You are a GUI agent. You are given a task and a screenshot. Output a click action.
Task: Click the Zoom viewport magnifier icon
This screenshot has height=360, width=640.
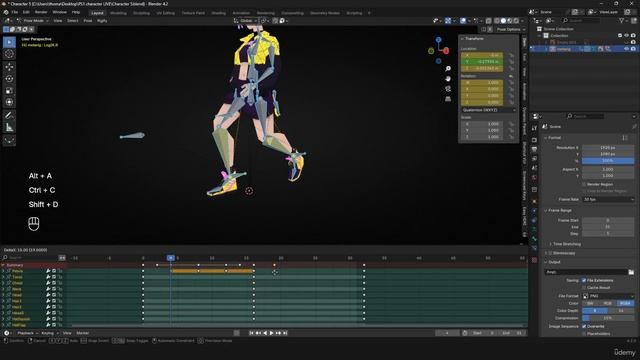click(x=448, y=69)
